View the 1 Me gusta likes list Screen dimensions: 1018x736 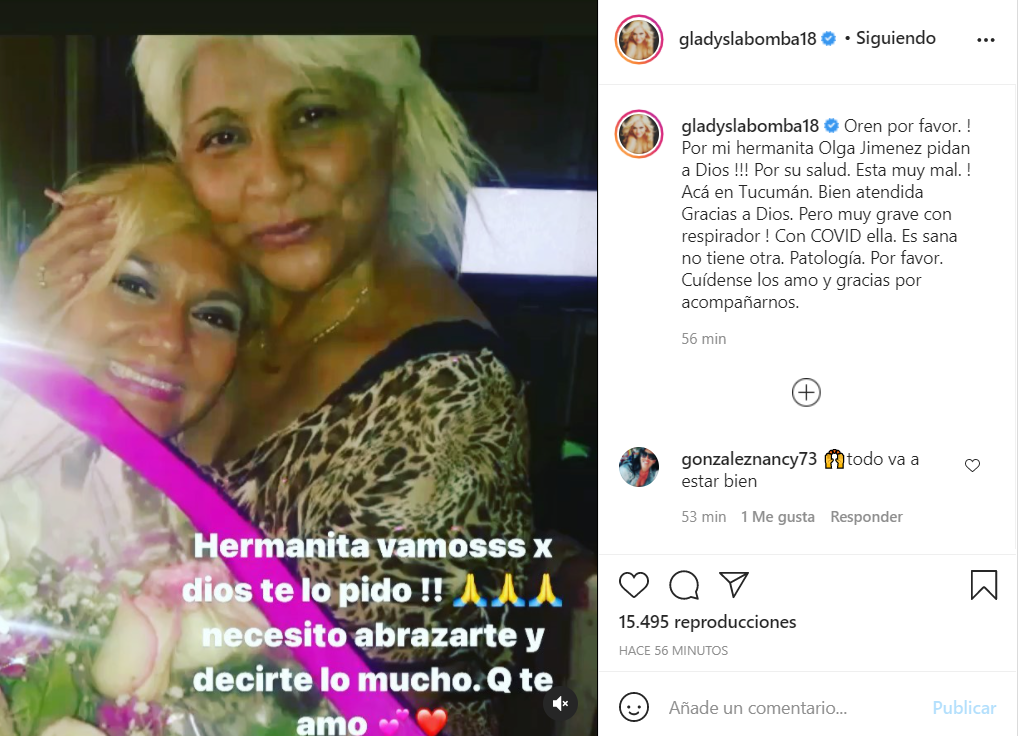point(778,517)
